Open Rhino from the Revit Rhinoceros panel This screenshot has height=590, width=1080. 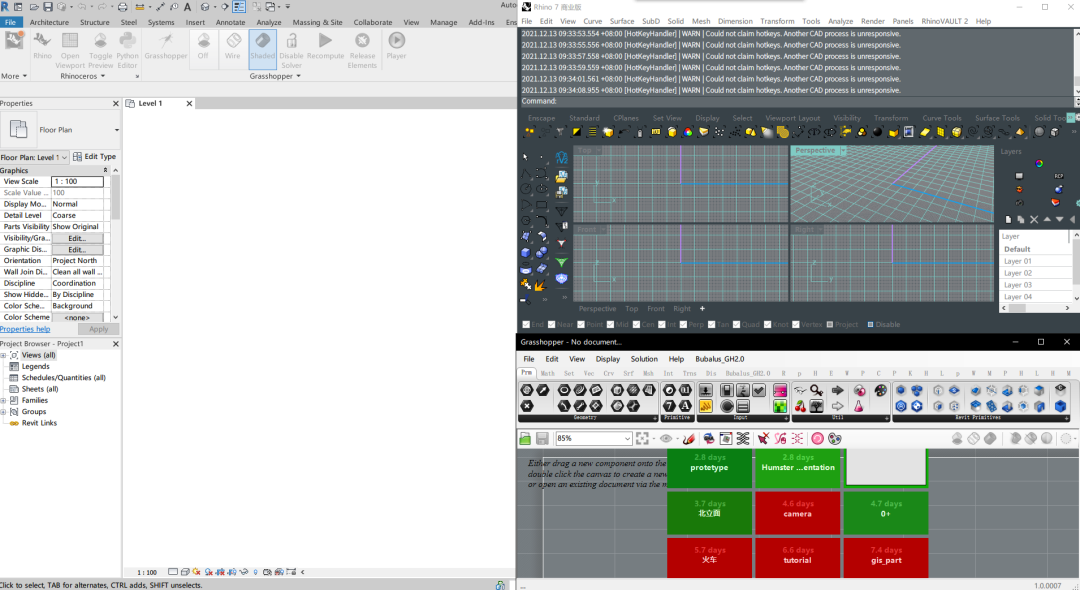[42, 48]
